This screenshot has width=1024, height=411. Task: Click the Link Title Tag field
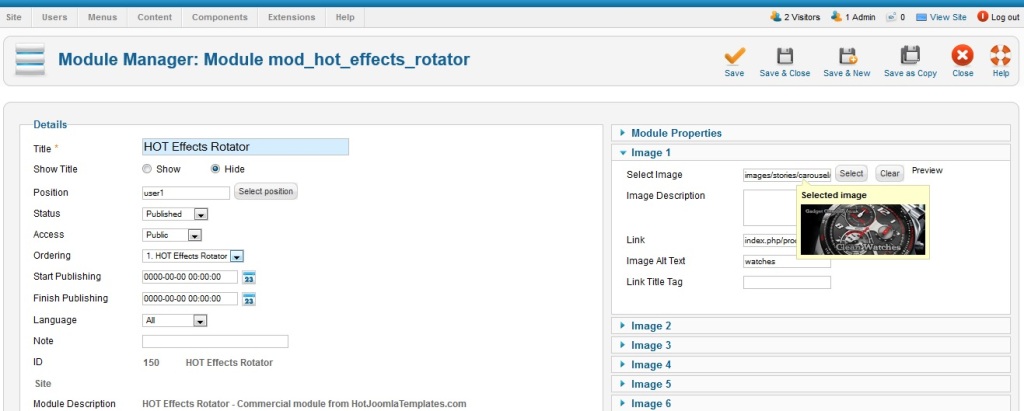[787, 282]
